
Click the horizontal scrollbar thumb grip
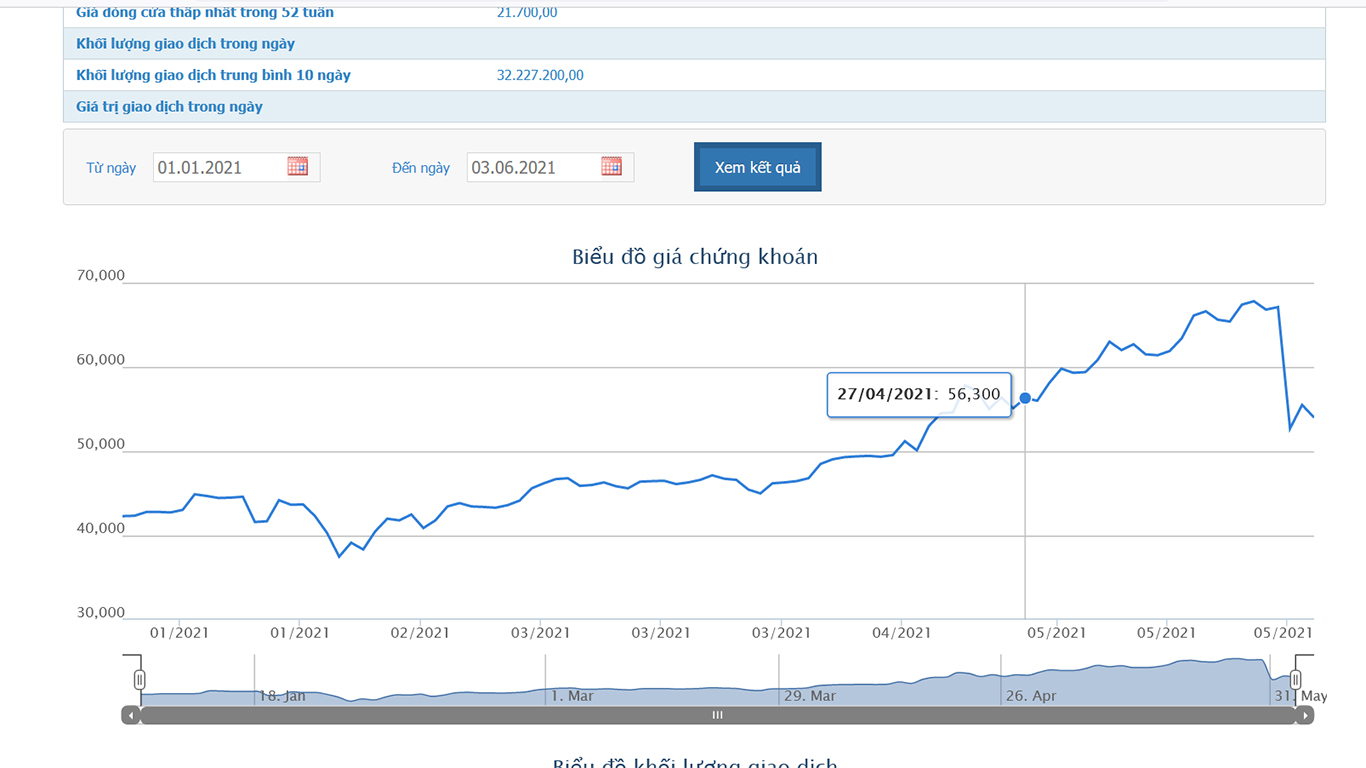(x=717, y=715)
